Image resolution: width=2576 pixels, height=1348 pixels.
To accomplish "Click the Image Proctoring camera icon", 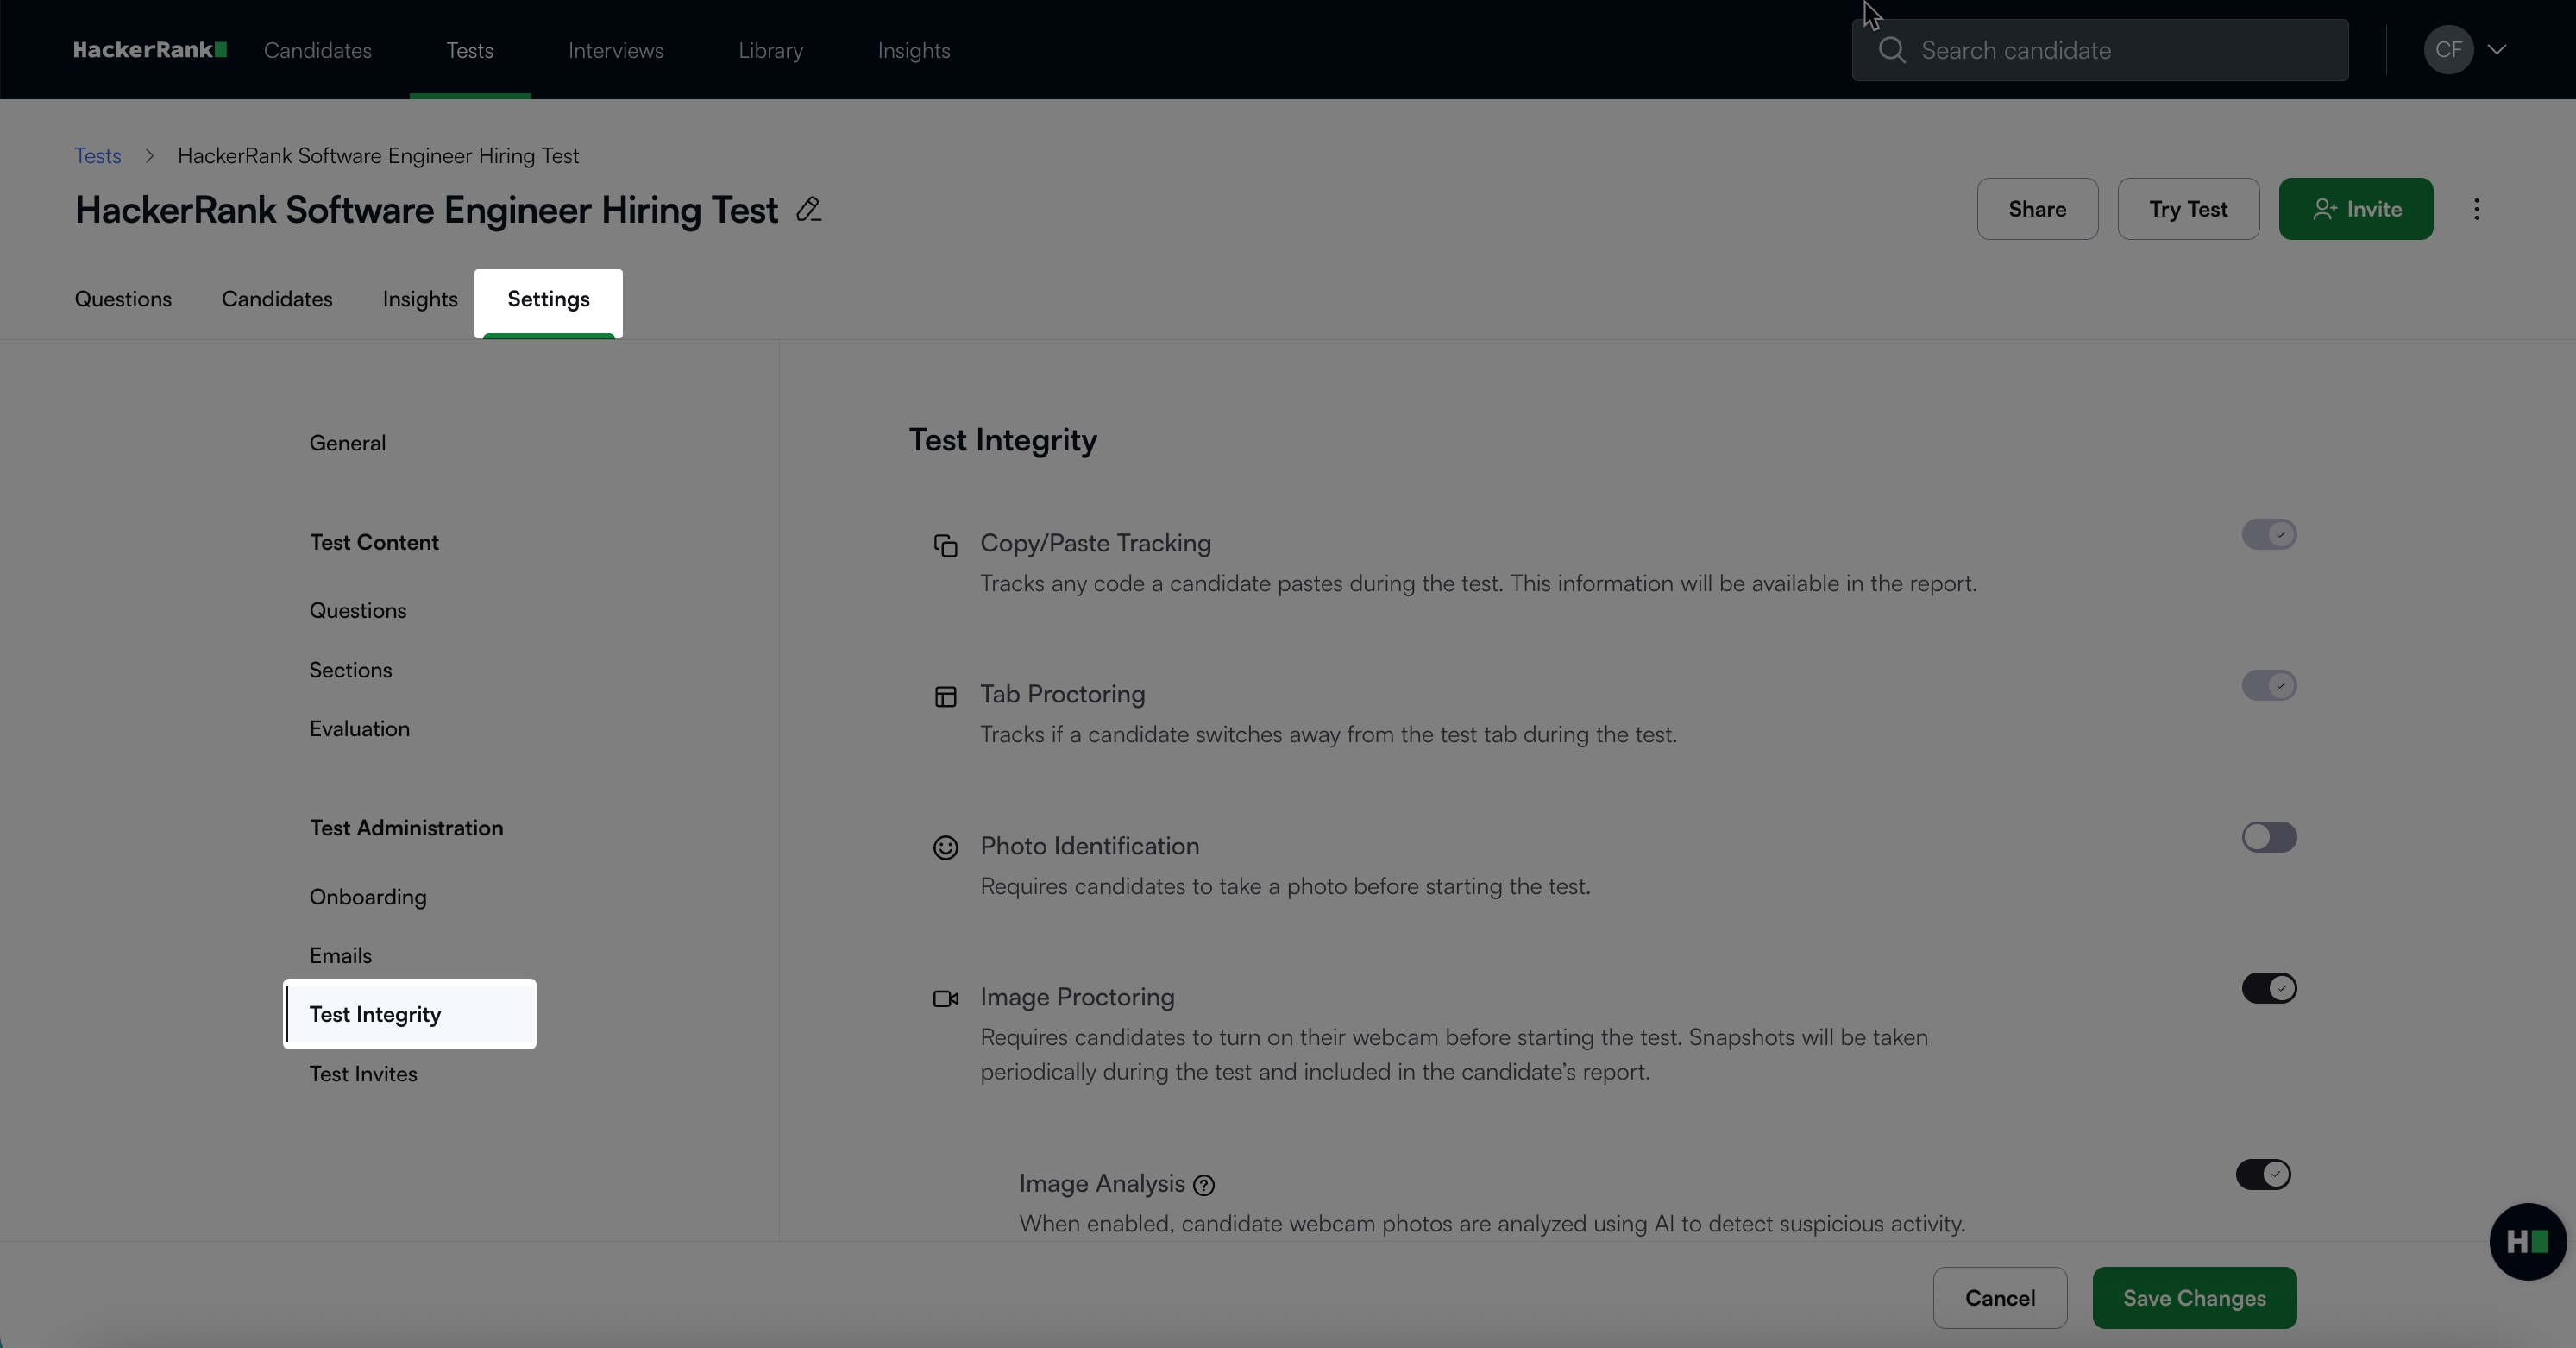I will click(945, 999).
